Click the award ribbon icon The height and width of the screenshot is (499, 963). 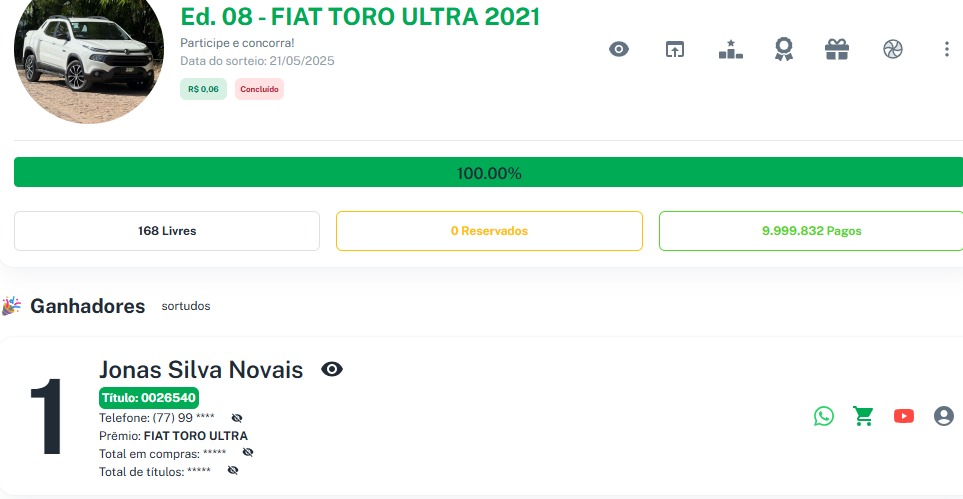[x=784, y=49]
